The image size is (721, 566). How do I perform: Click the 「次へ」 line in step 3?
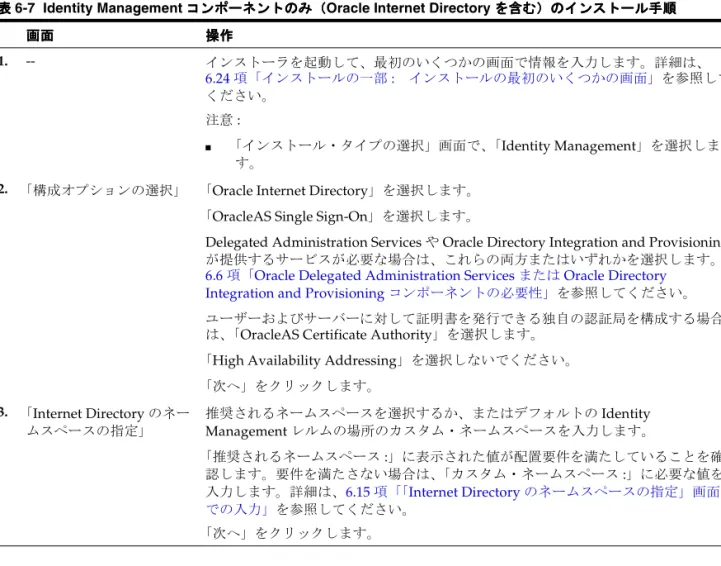pos(289,533)
